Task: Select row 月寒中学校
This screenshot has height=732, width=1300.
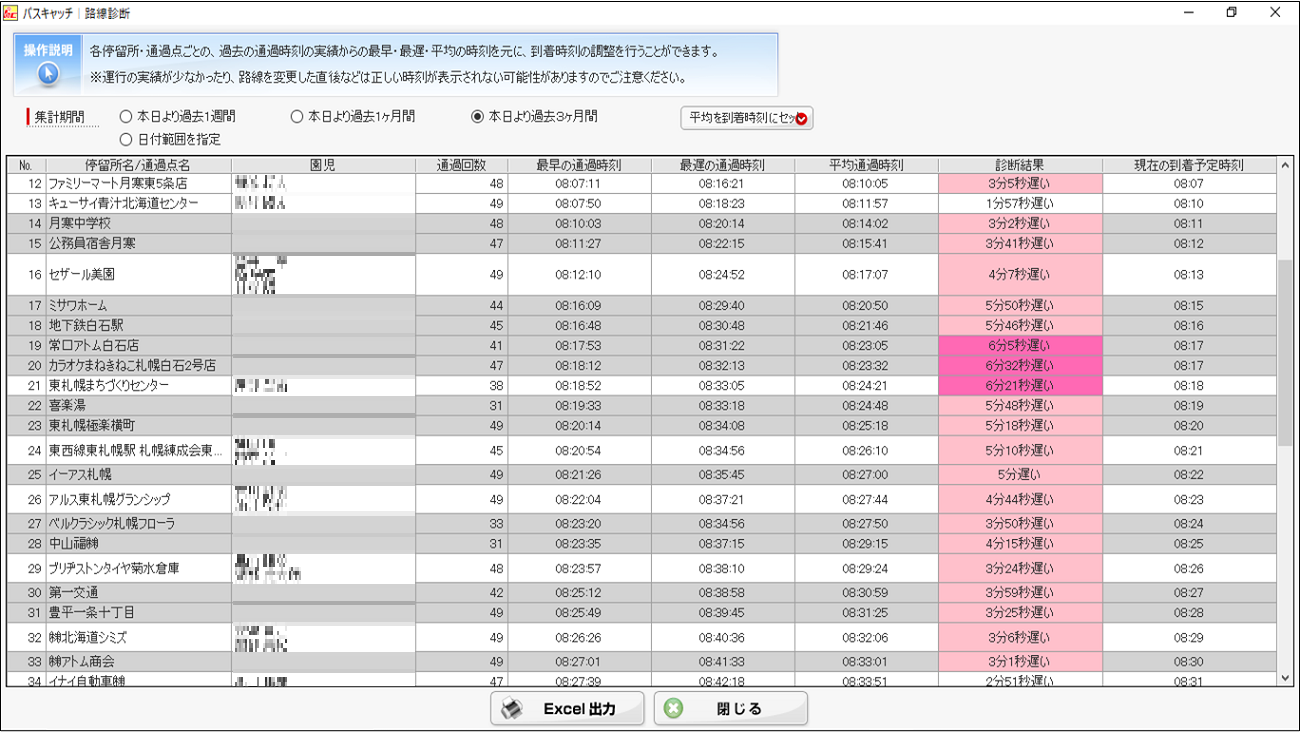Action: click(x=642, y=224)
